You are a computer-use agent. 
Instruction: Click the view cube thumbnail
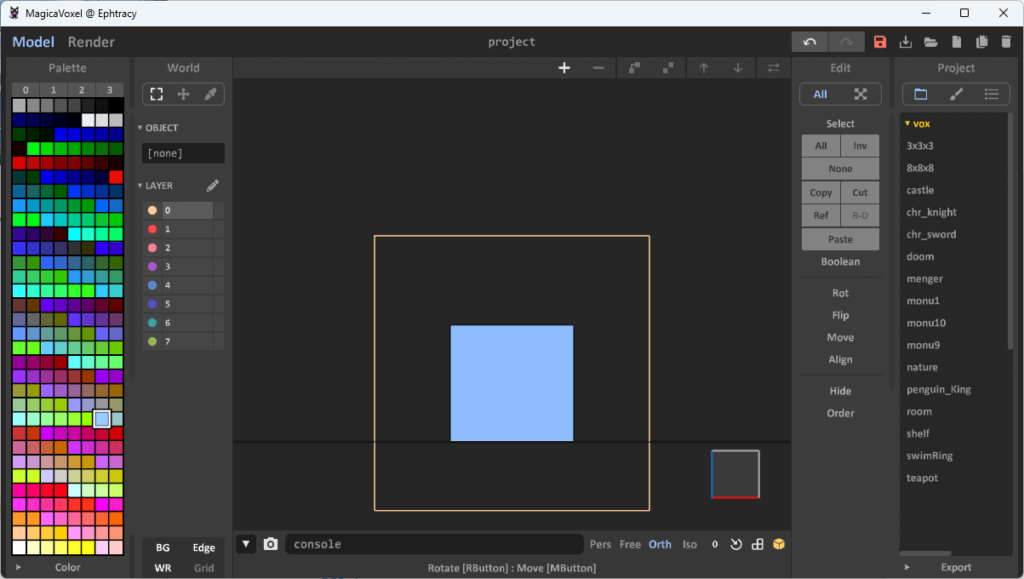tap(735, 475)
